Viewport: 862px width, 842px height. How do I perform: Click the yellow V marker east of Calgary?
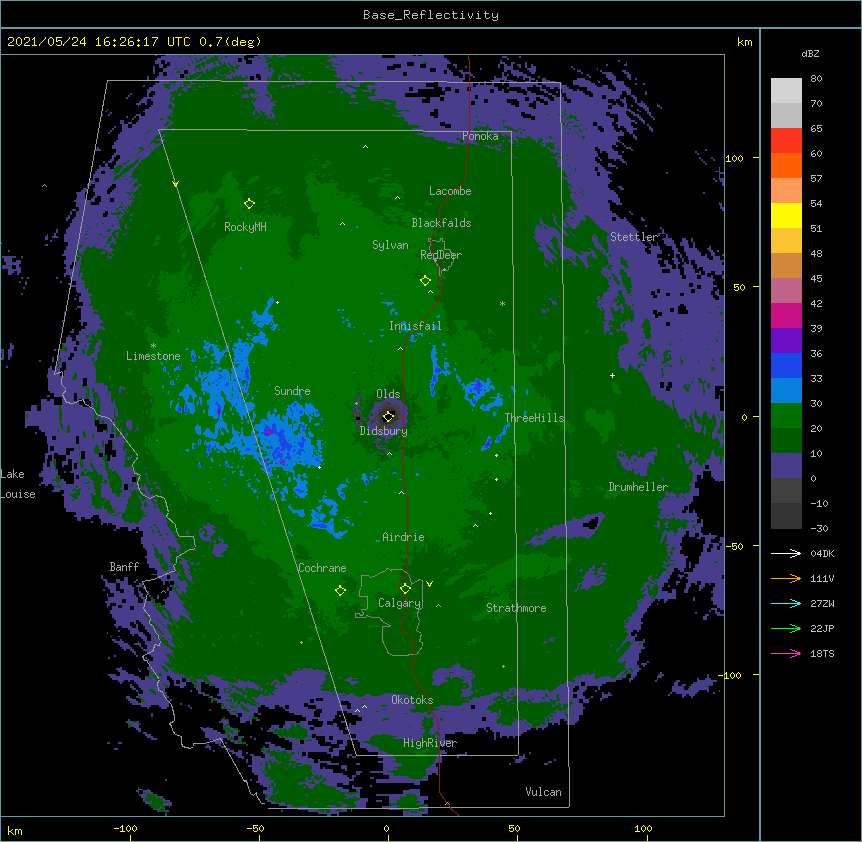pyautogui.click(x=429, y=584)
